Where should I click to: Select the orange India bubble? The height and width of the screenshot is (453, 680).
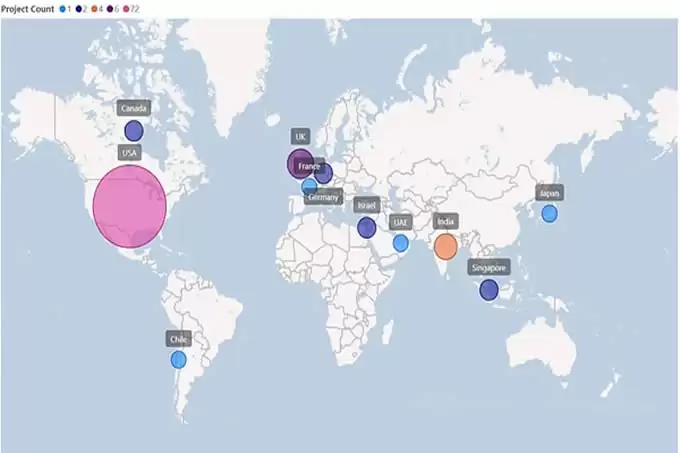pos(445,246)
